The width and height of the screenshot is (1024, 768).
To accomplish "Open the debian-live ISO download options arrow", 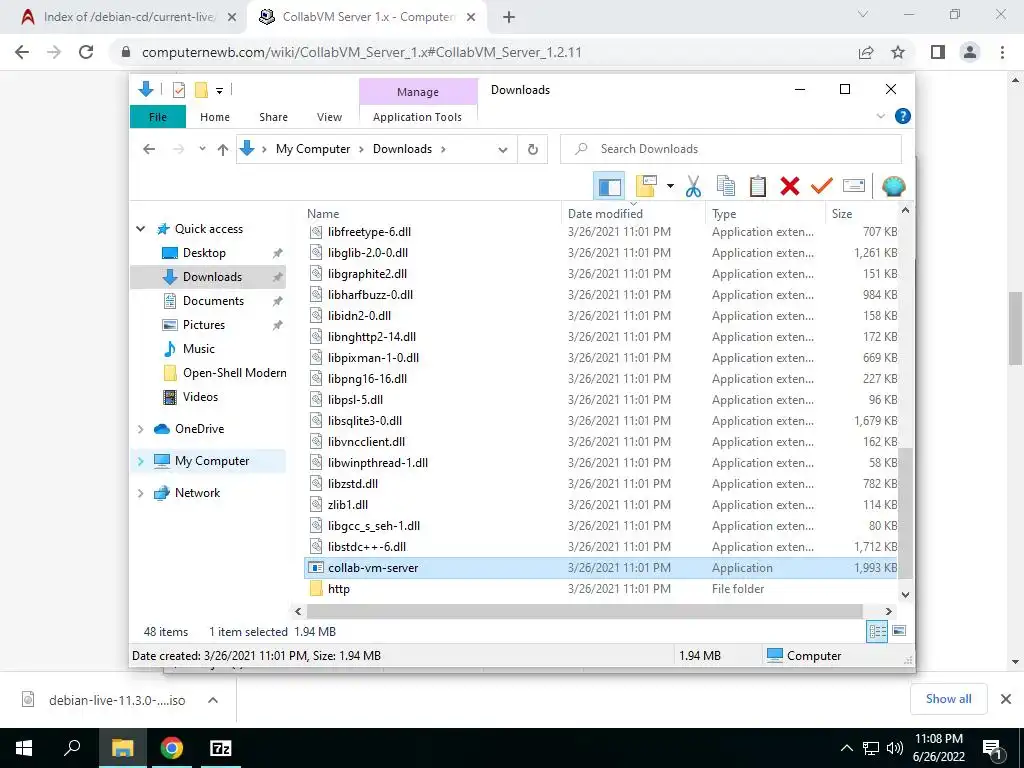I will [212, 700].
